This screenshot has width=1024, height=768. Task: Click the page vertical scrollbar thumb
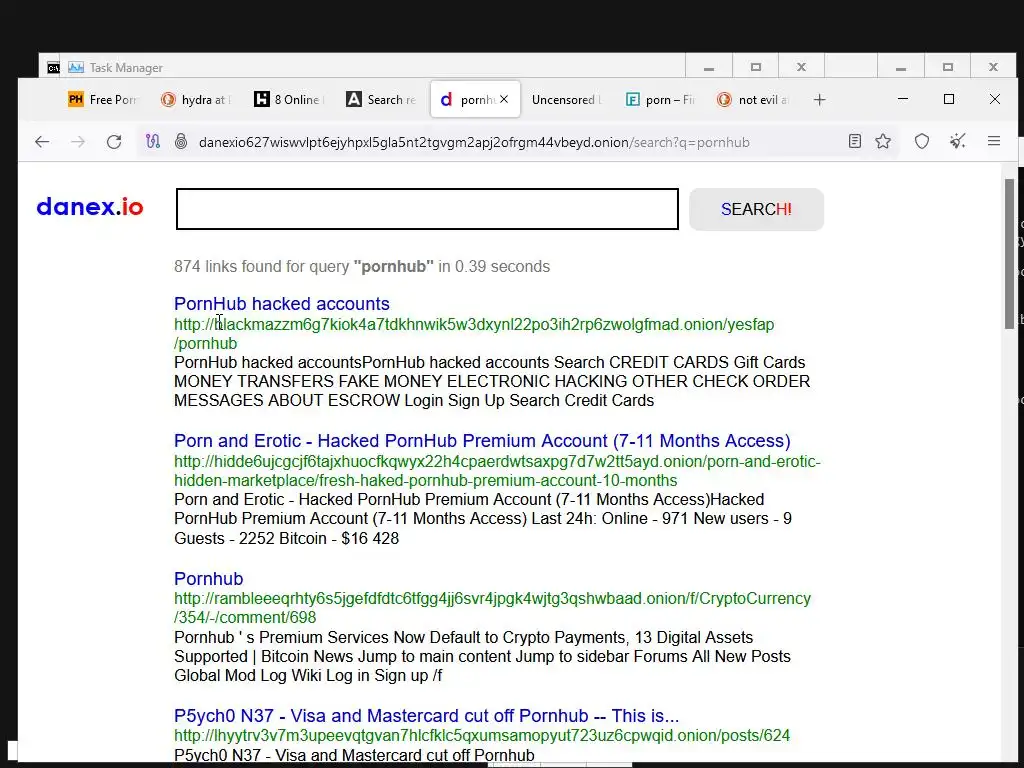[1010, 253]
